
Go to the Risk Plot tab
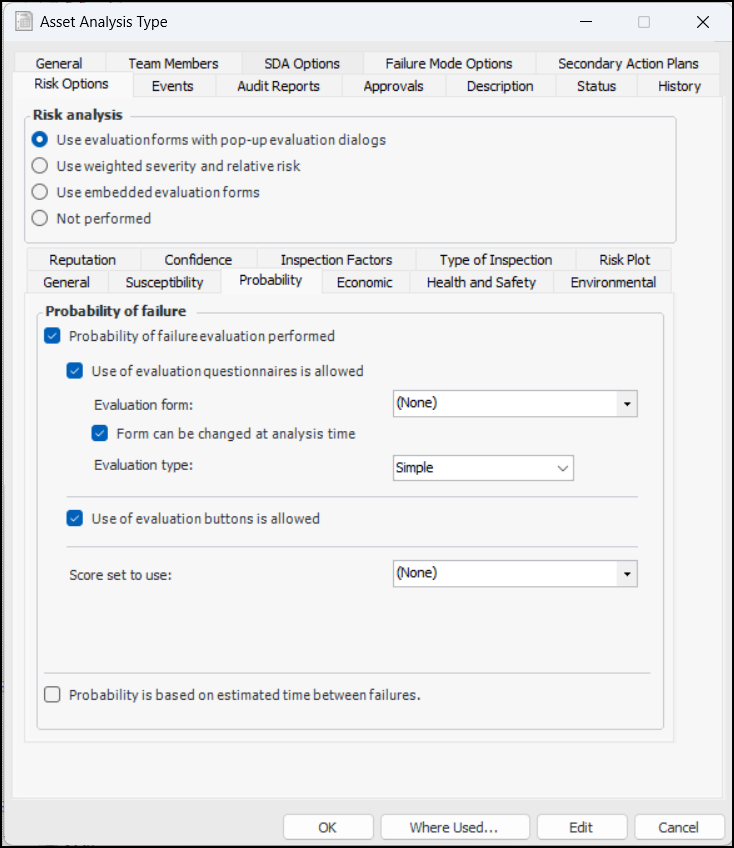625,260
